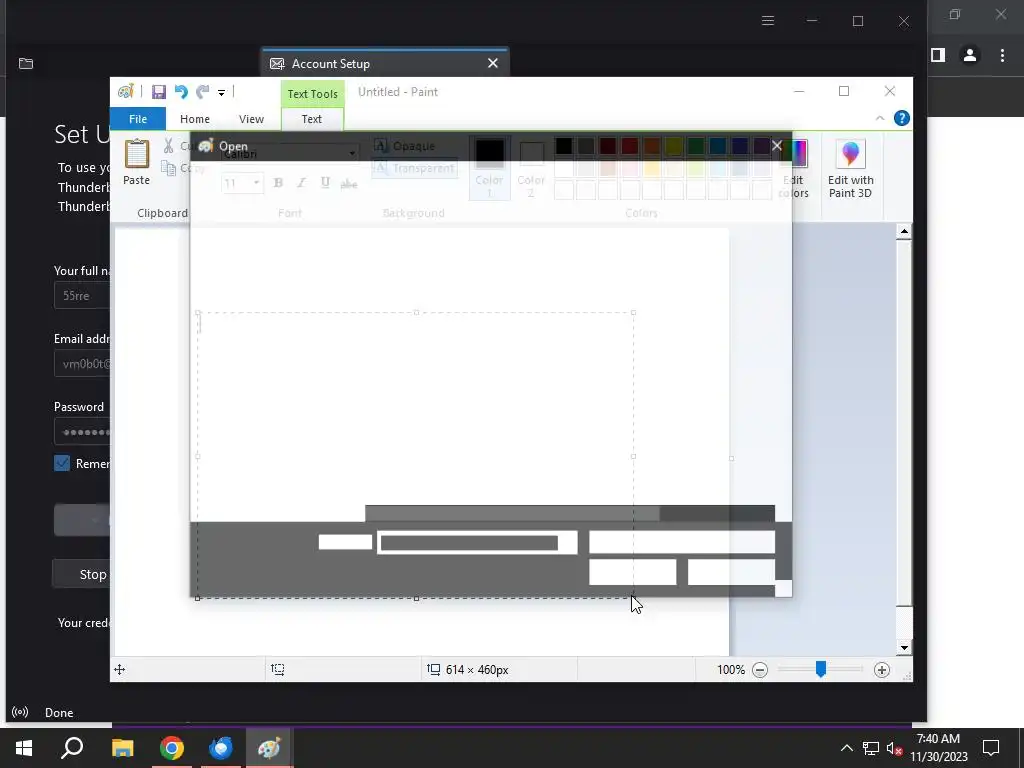
Task: Click the connection status icon beside Done
Action: click(x=20, y=712)
